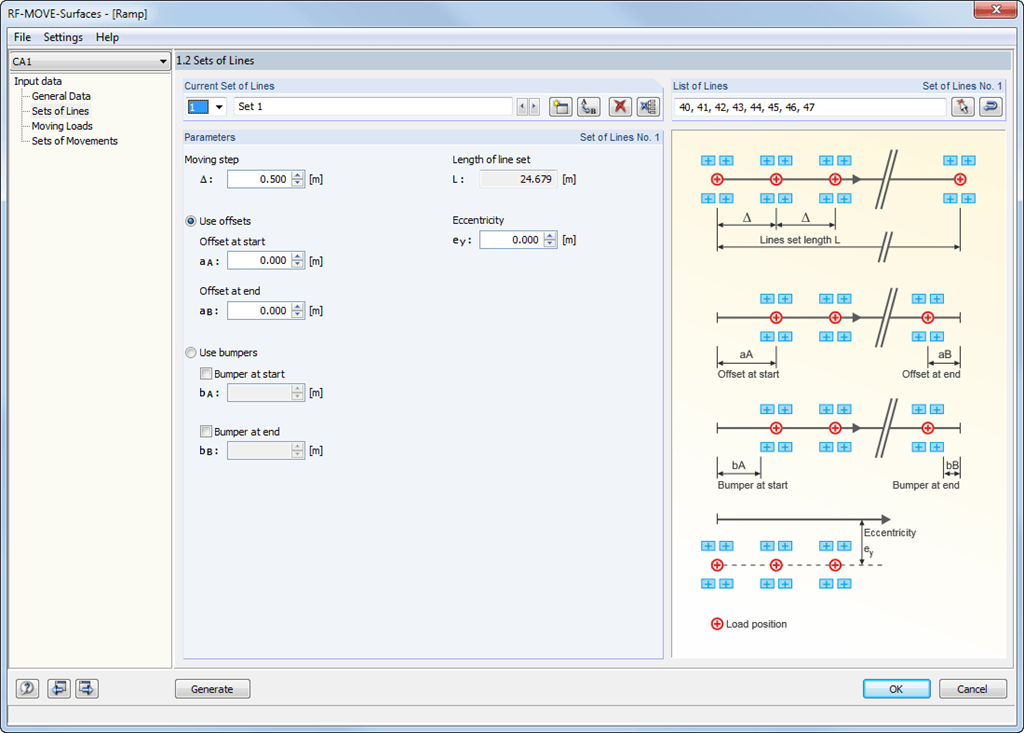Adjust the Offset at start aA spinner
Screen dimensions: 1024x733
[x=298, y=261]
